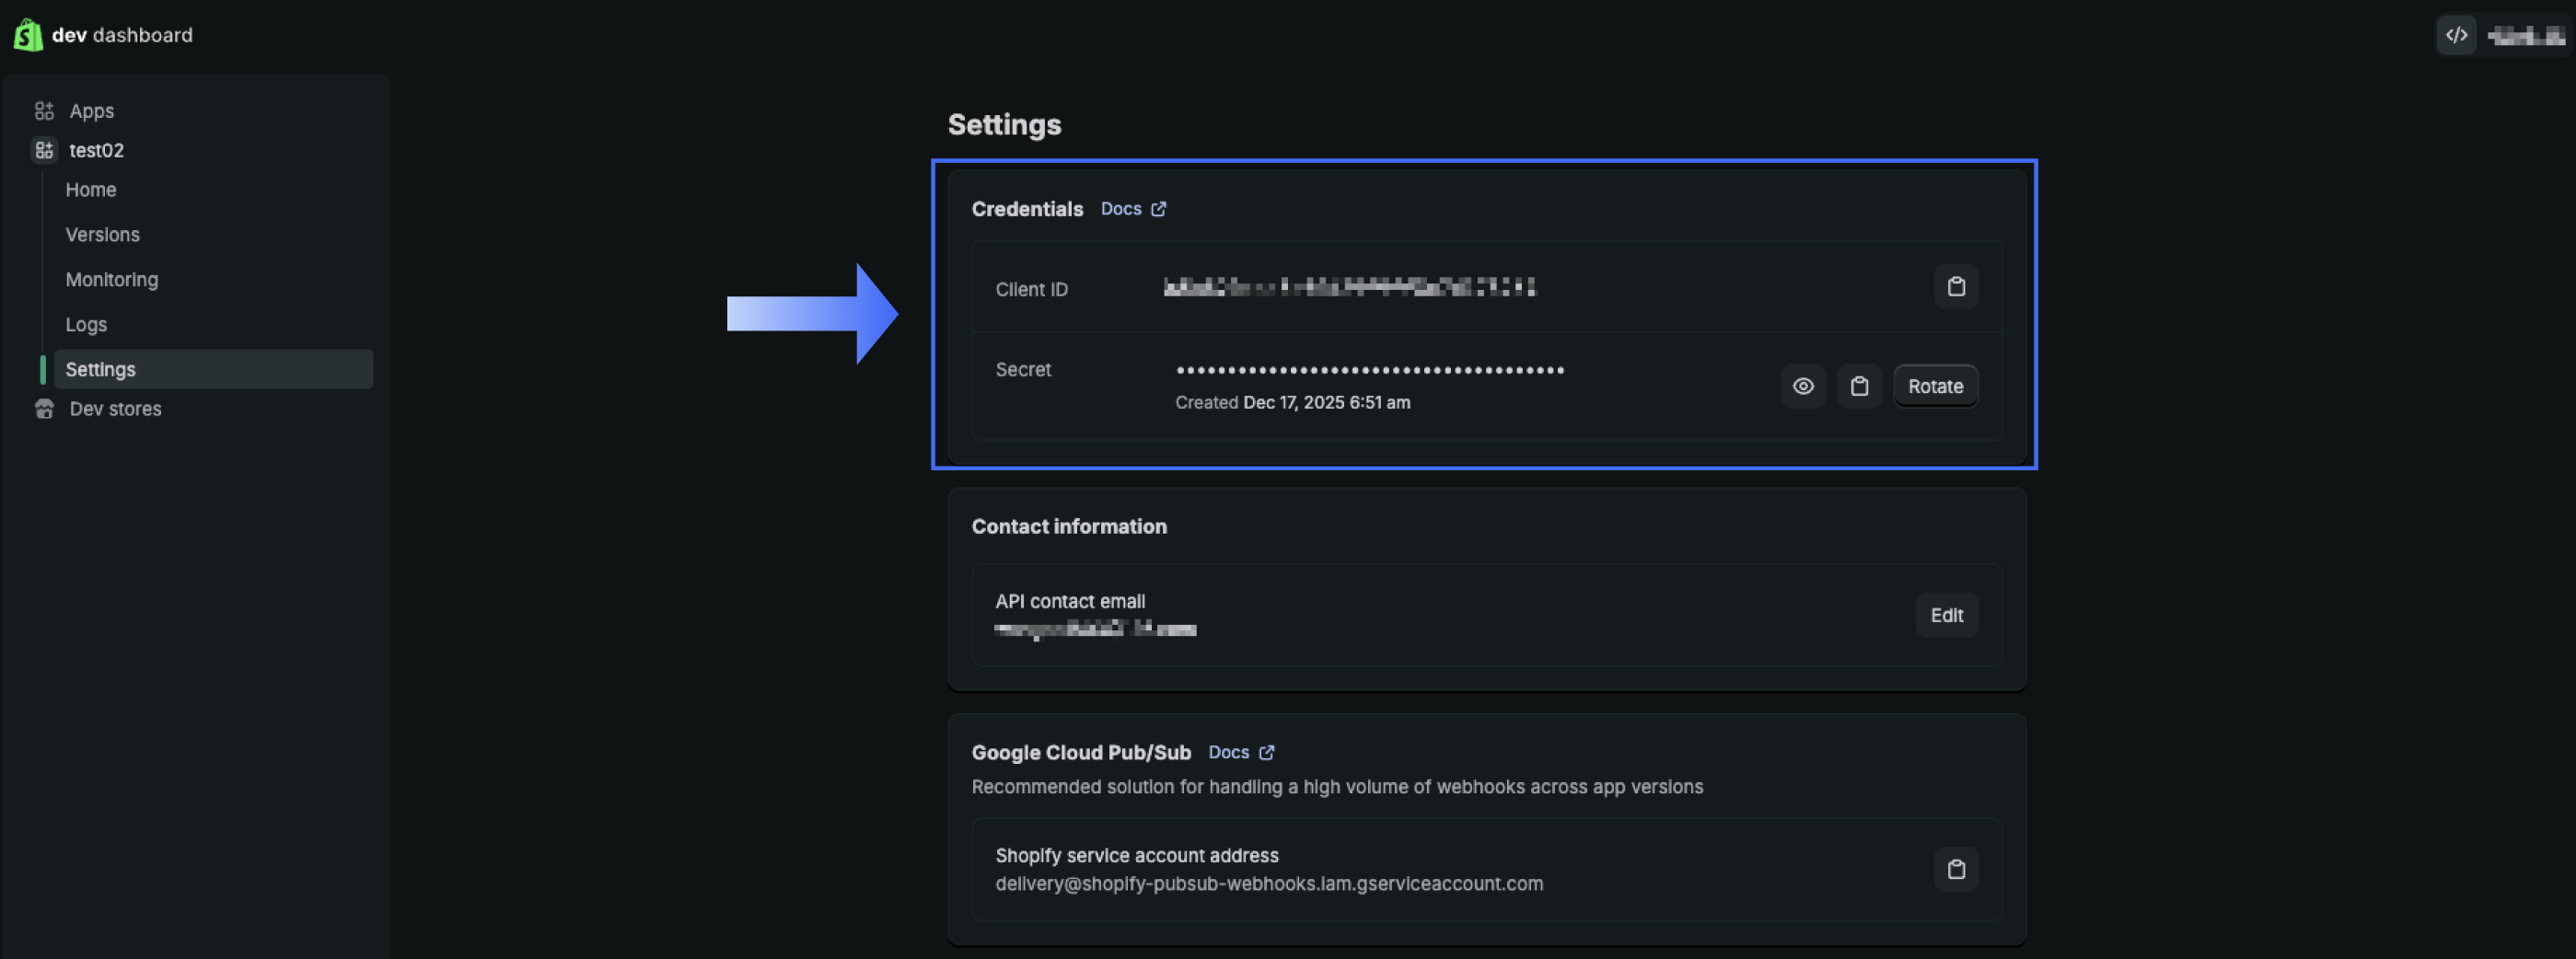Copy the Shopify service account address

point(1955,869)
